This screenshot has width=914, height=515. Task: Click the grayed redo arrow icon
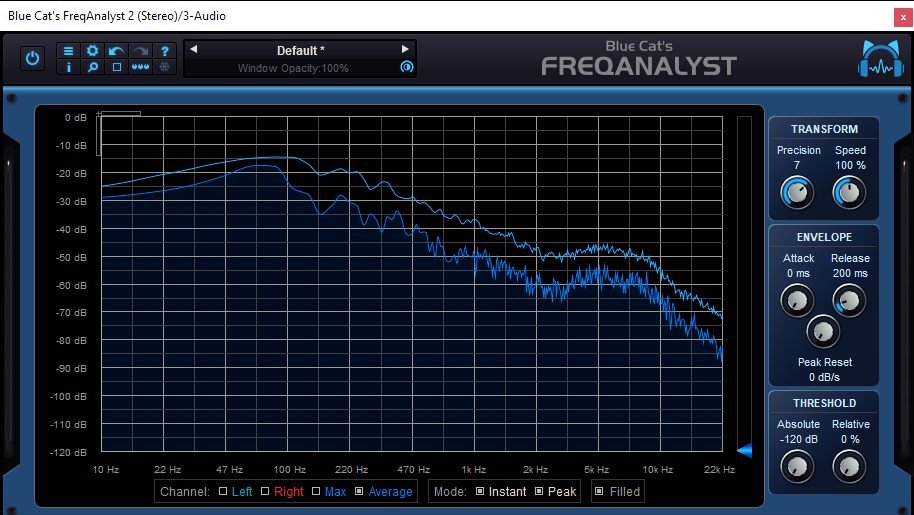(x=140, y=51)
